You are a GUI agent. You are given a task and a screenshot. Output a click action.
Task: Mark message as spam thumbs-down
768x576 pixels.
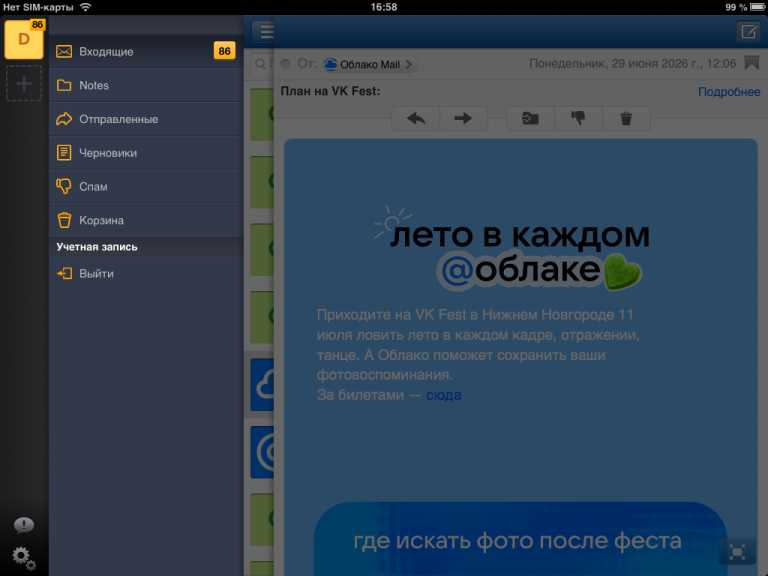point(578,119)
